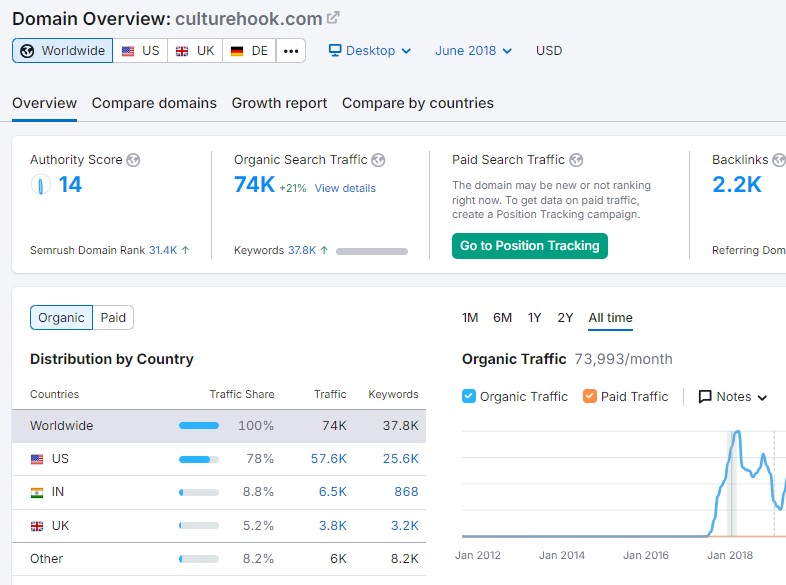This screenshot has width=786, height=585.
Task: Switch distribution to Paid
Action: coord(113,317)
